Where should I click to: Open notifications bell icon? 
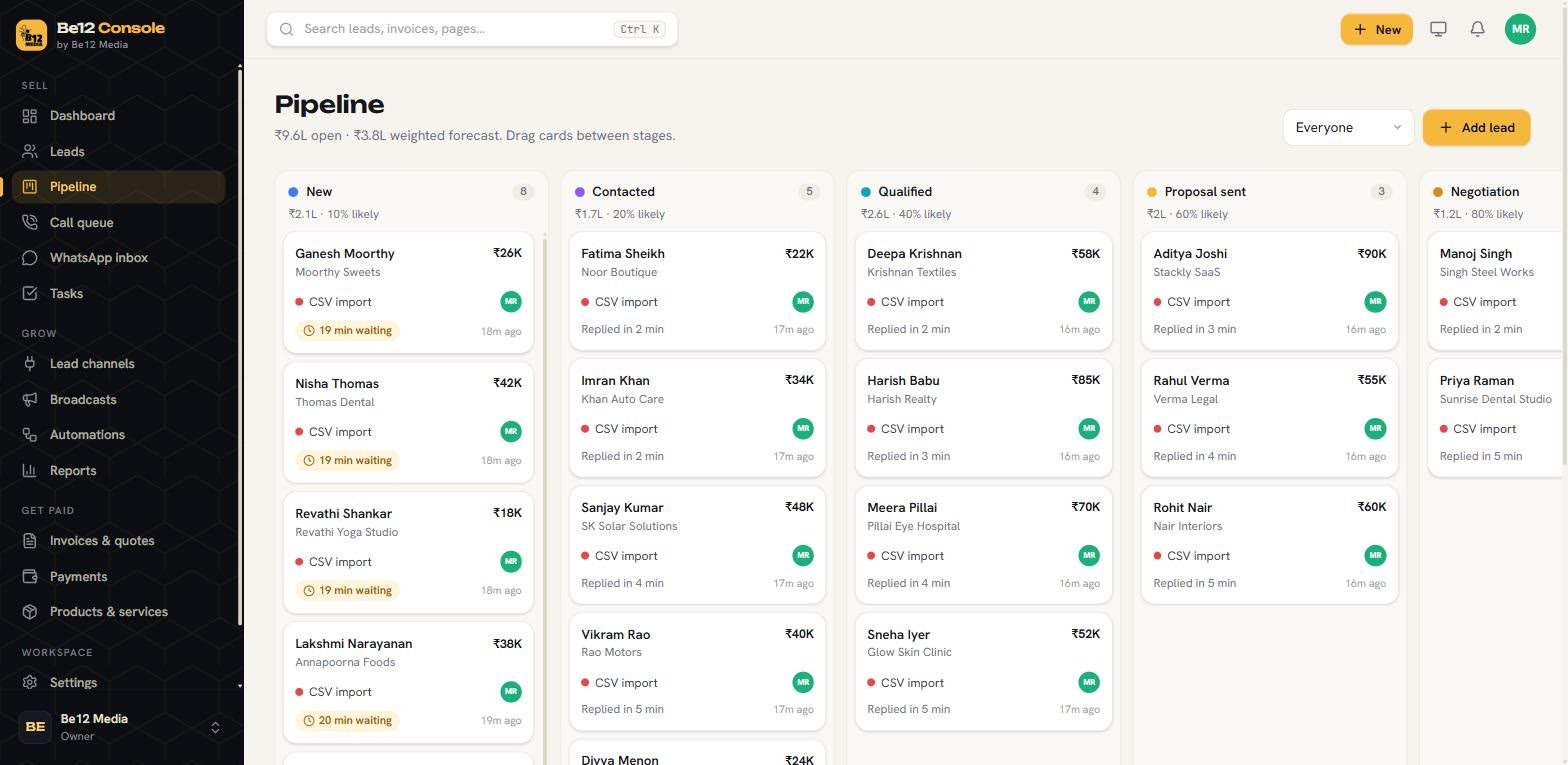[x=1477, y=29]
